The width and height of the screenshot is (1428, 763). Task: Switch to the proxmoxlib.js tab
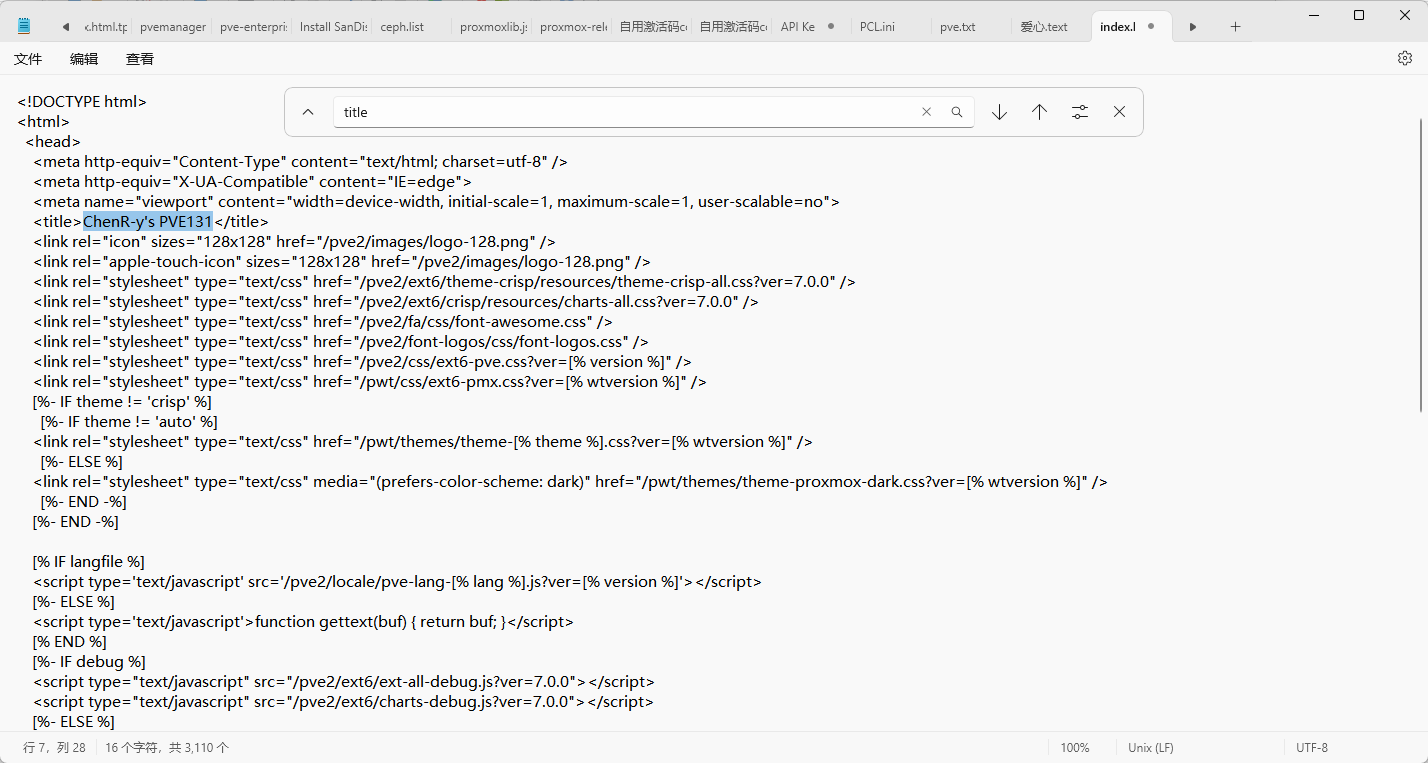(492, 27)
